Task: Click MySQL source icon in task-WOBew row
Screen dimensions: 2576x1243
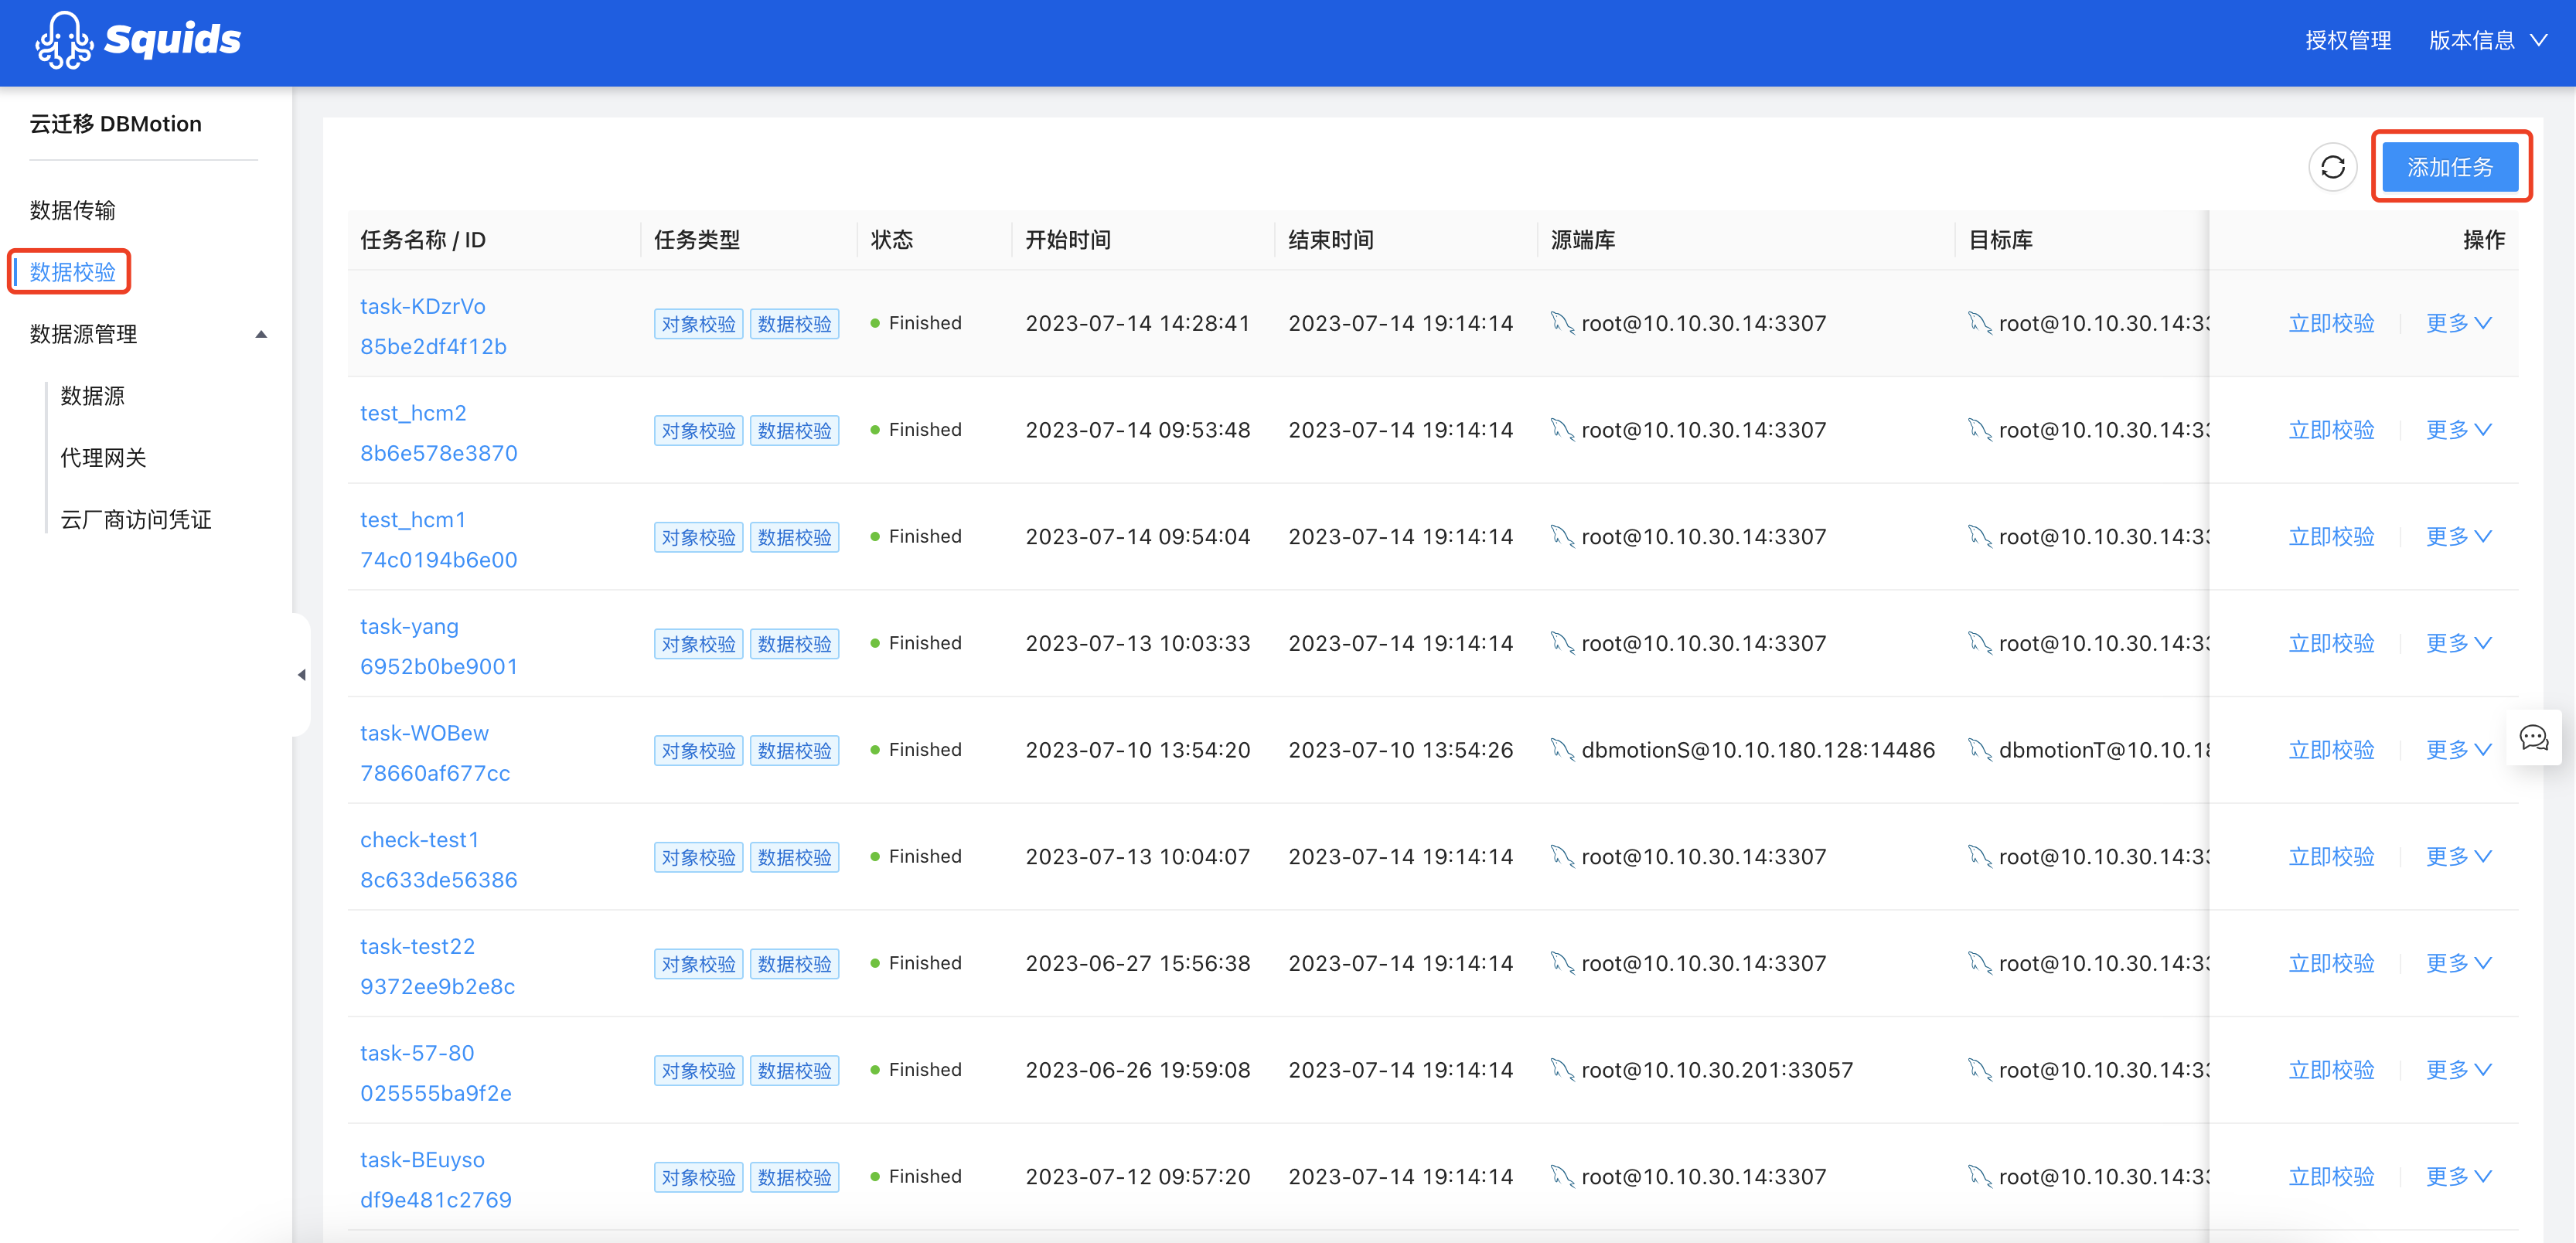Action: coord(1562,750)
